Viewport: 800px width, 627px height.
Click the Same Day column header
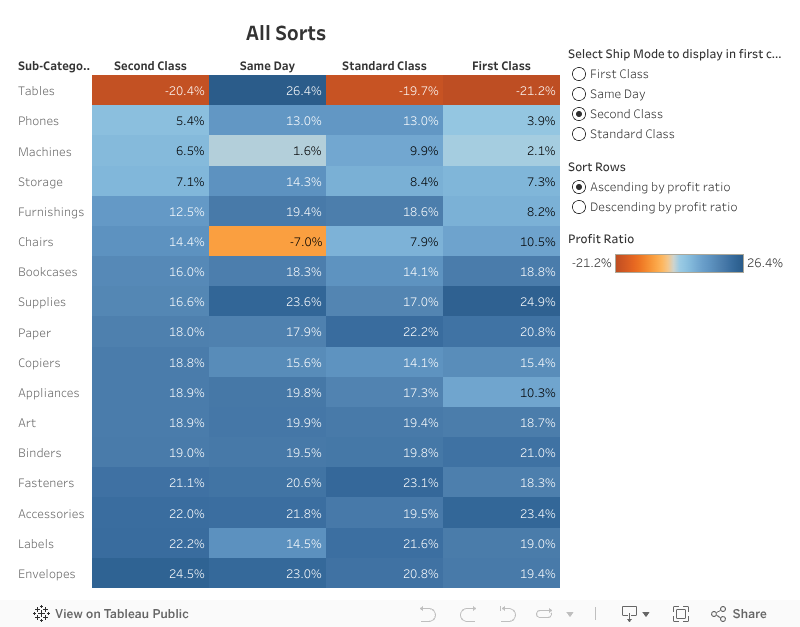[266, 66]
